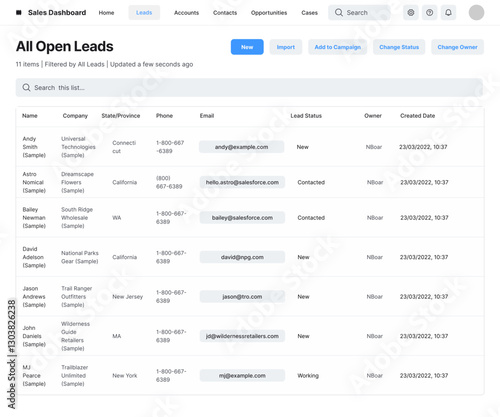Click the Change Owner button
This screenshot has width=500, height=417.
click(x=457, y=47)
